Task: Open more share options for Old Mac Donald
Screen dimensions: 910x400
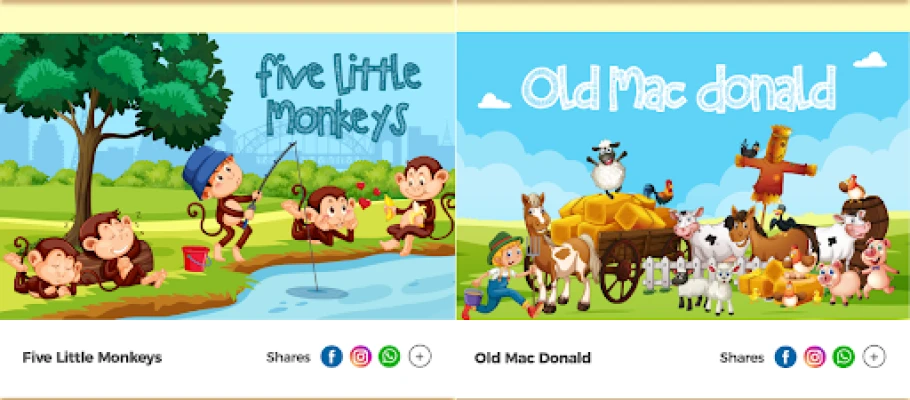Action: [874, 356]
